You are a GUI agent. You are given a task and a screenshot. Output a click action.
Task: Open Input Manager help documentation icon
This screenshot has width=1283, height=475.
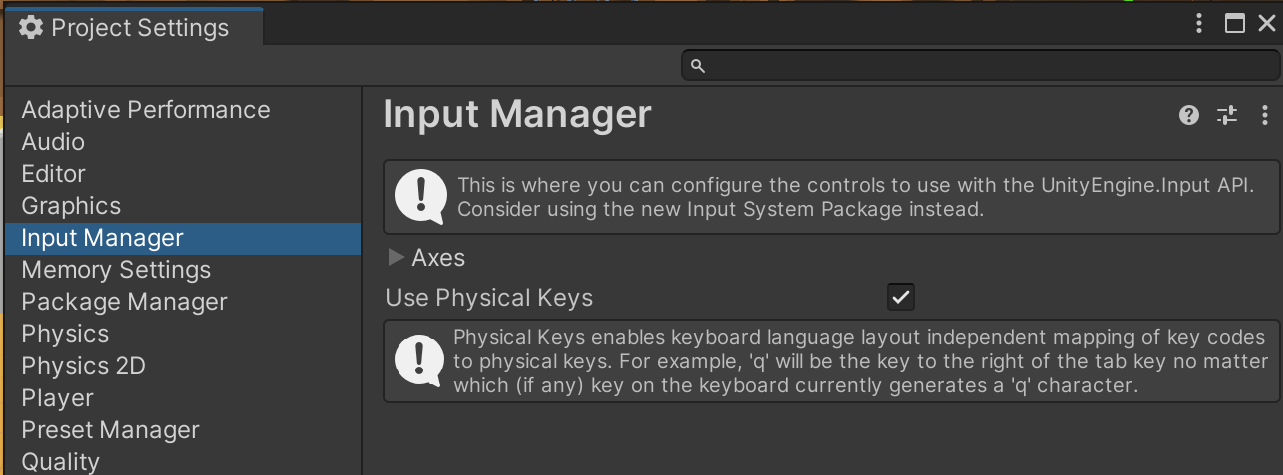pyautogui.click(x=1189, y=115)
